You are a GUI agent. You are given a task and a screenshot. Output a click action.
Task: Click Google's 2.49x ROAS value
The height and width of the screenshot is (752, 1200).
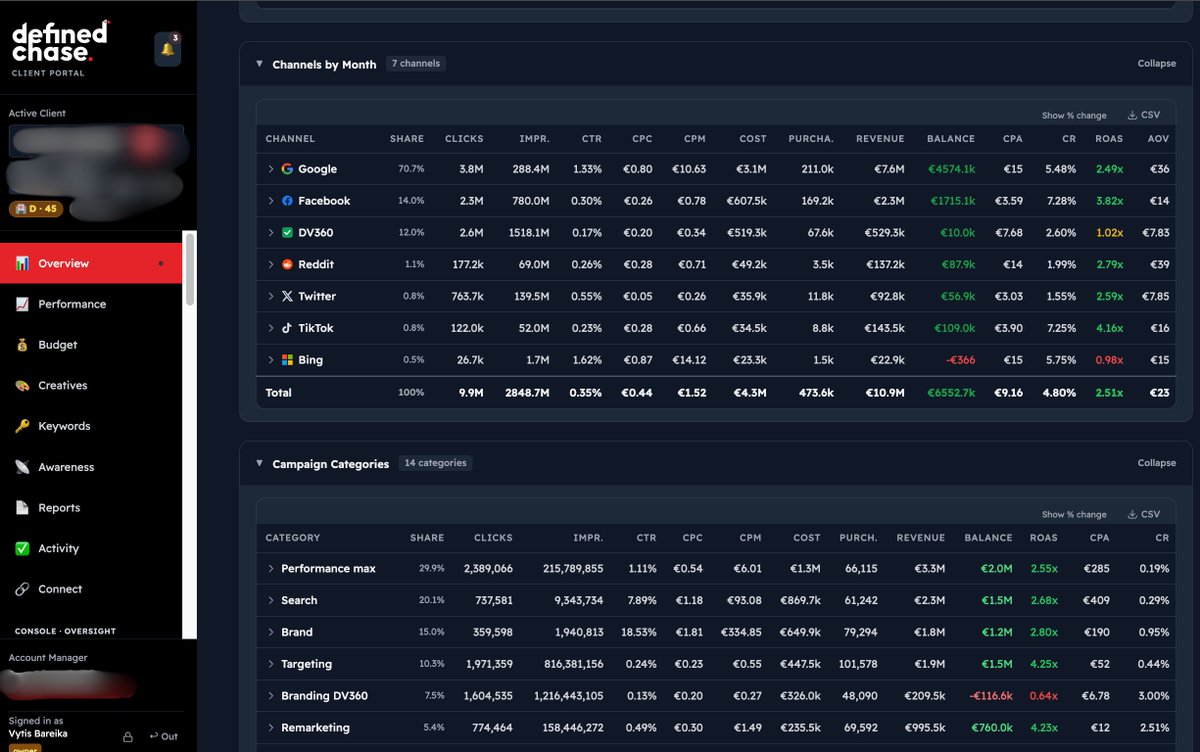tap(1108, 169)
